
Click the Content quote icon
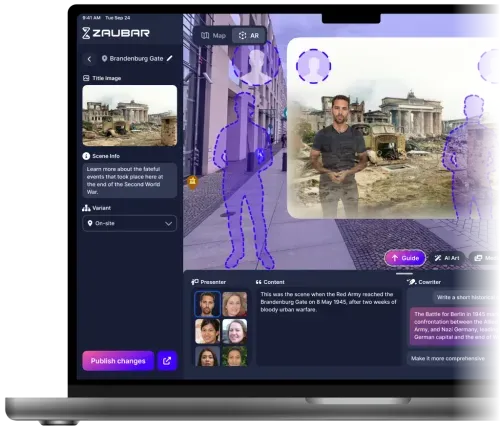coord(259,282)
